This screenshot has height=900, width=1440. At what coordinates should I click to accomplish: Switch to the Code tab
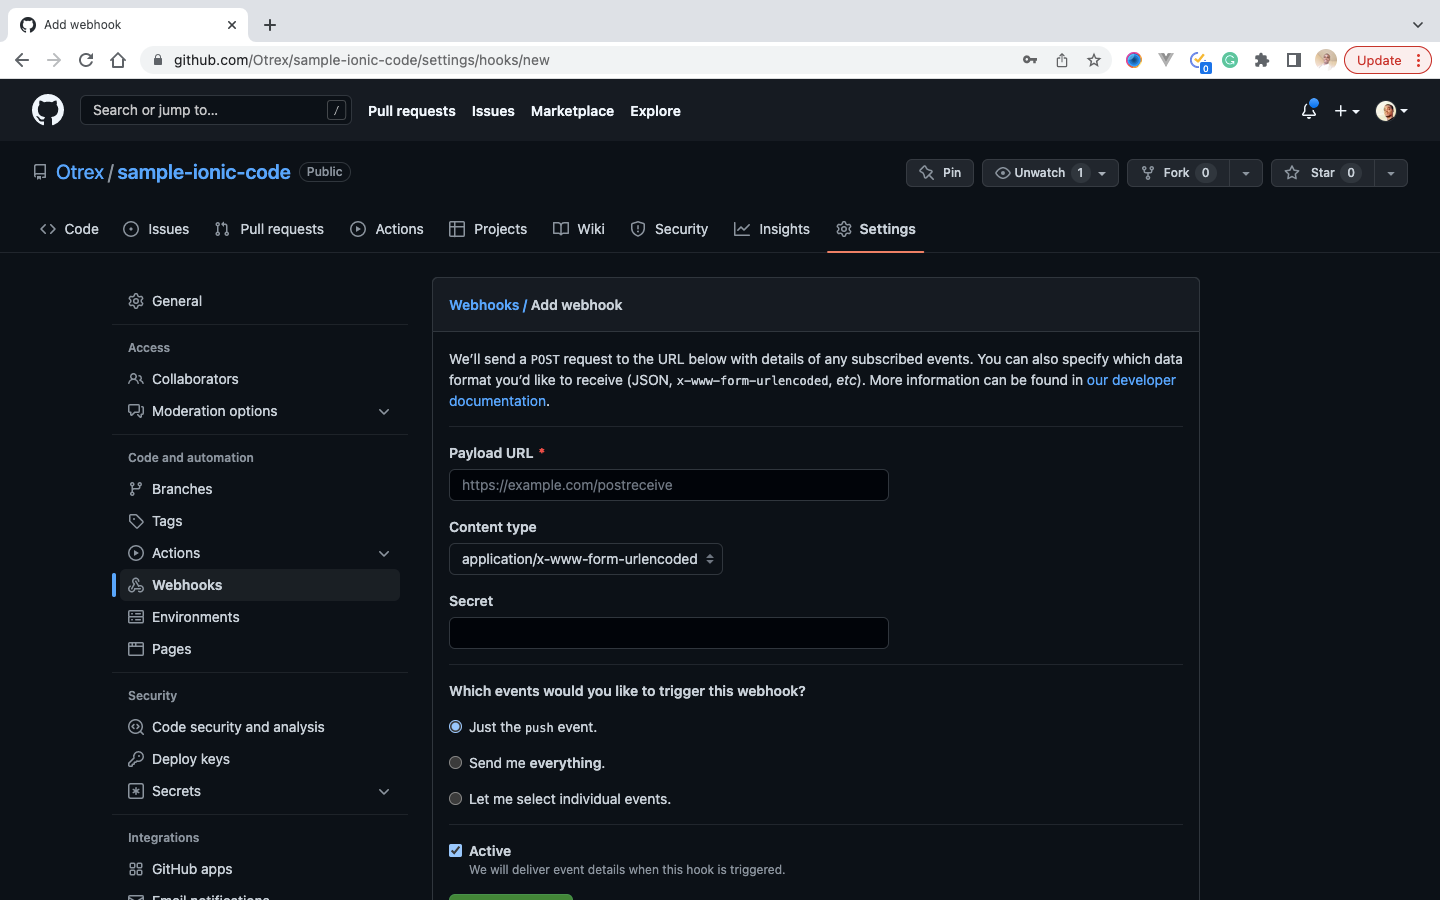click(x=69, y=229)
